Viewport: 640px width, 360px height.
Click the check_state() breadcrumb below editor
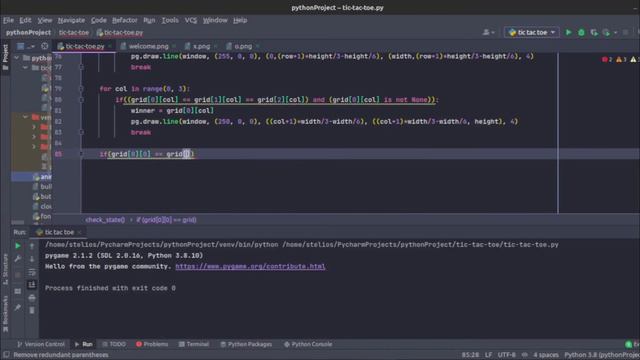pyautogui.click(x=105, y=220)
